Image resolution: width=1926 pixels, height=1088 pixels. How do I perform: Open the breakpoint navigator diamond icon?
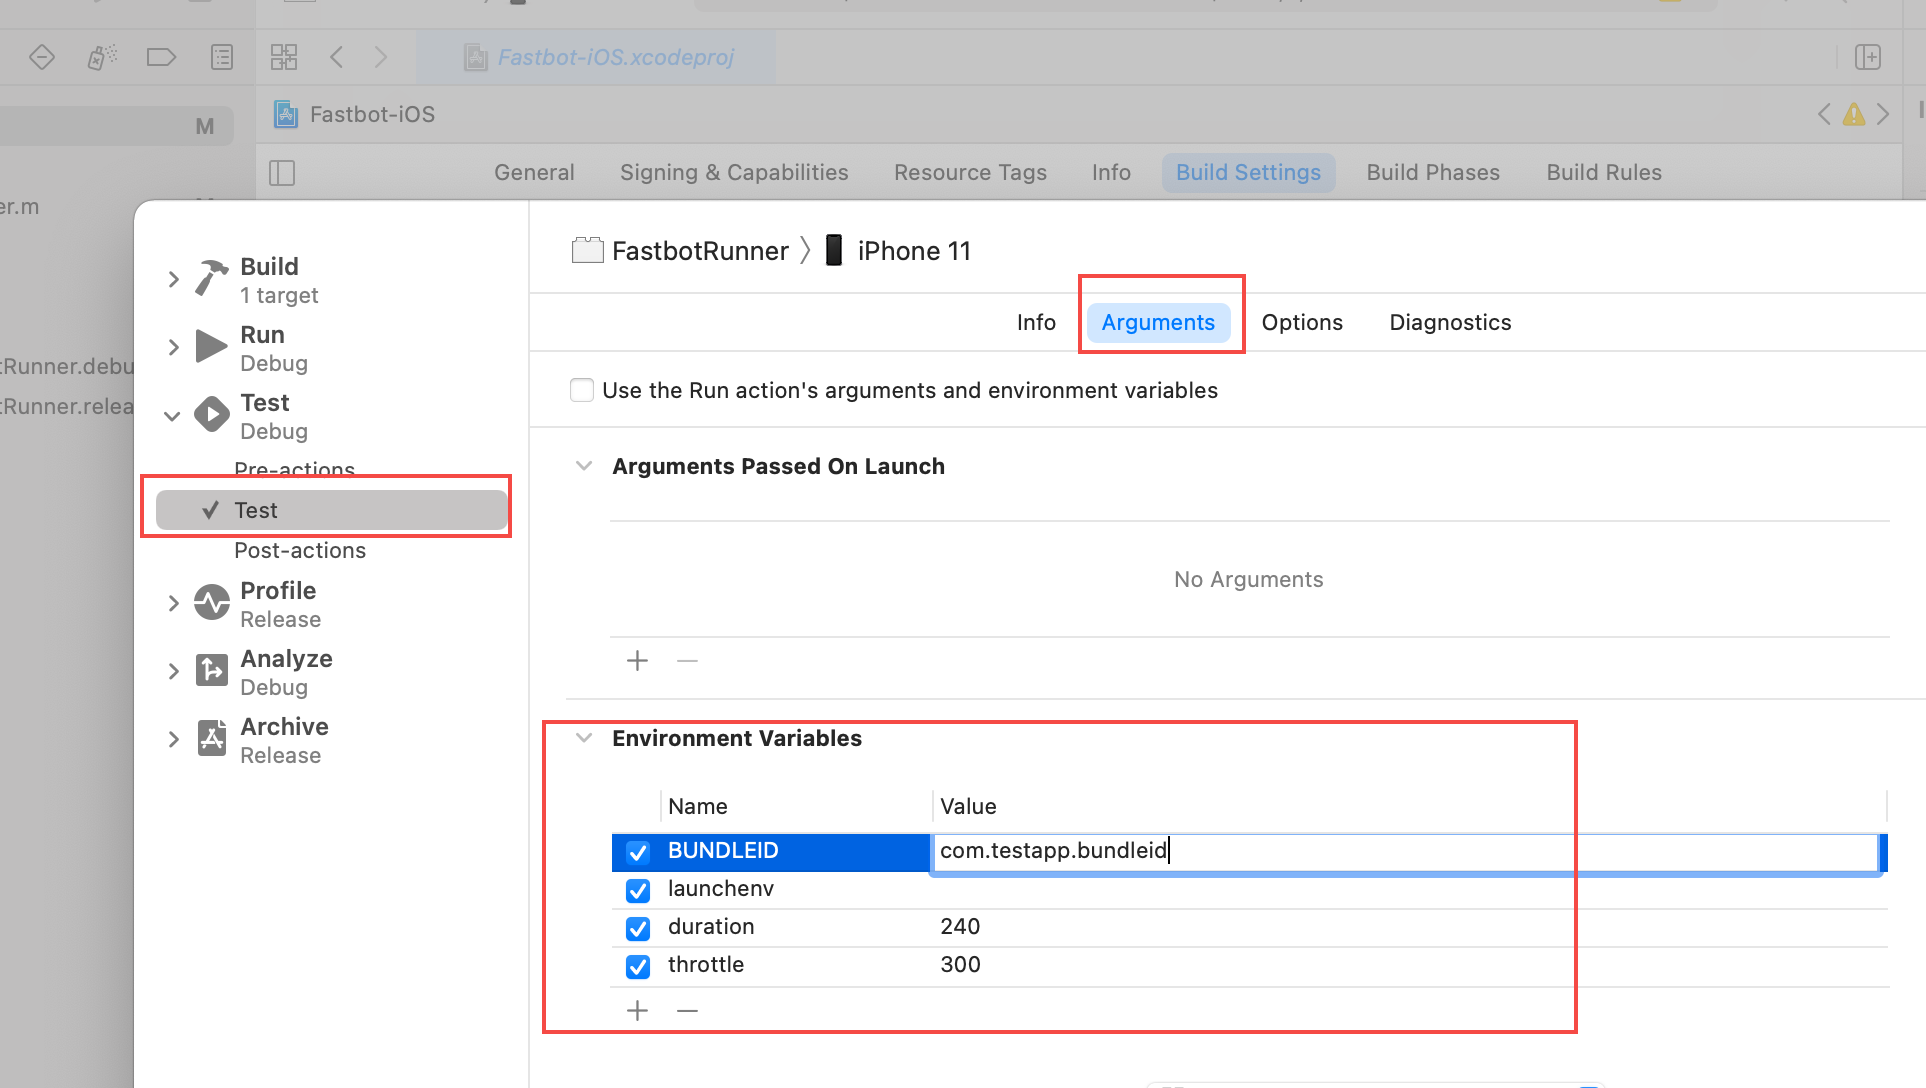coord(42,57)
